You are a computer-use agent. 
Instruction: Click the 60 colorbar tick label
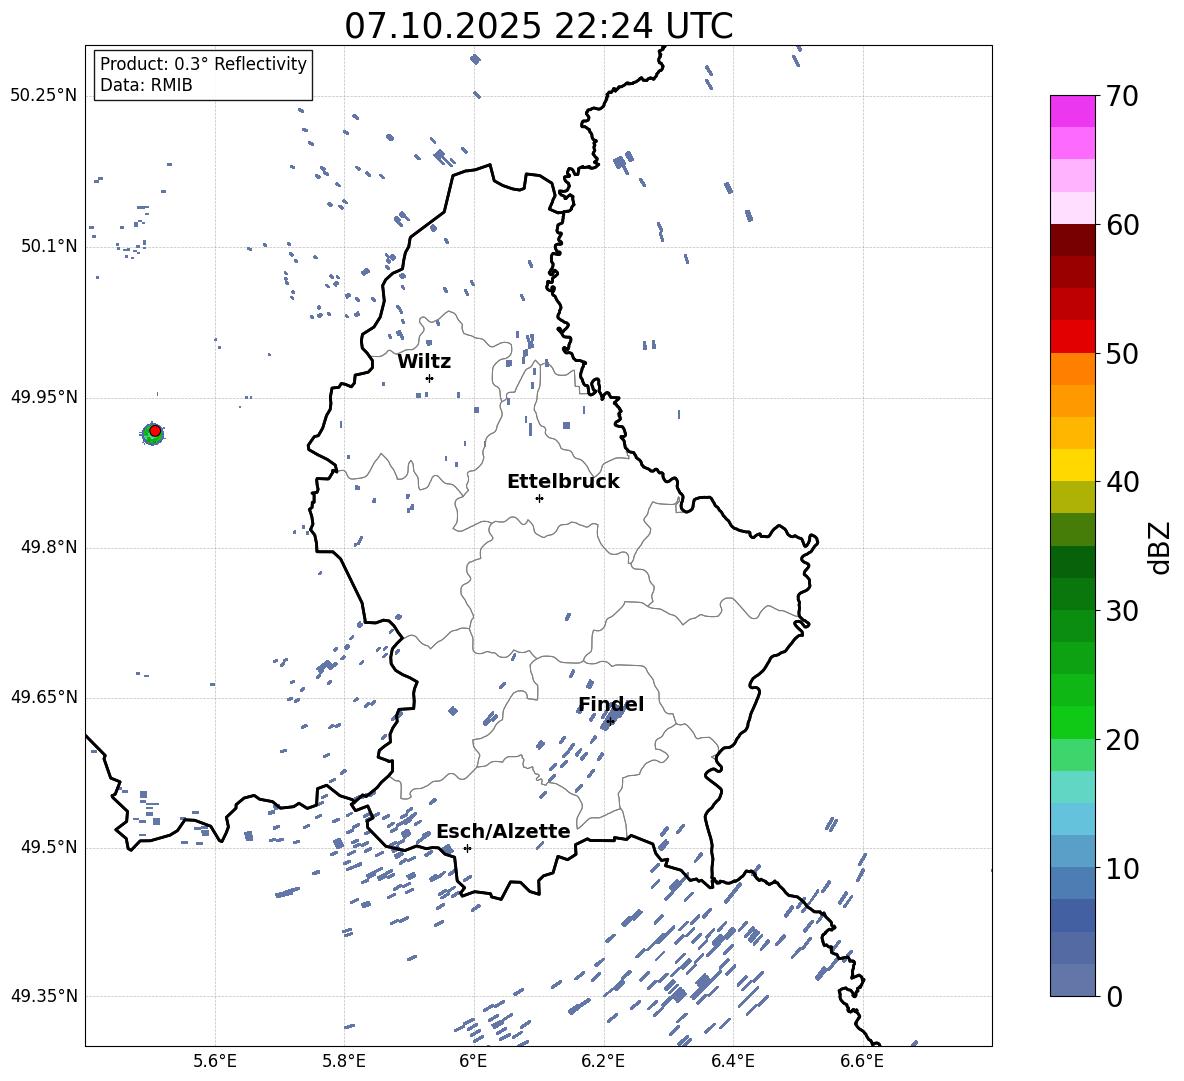1122,225
